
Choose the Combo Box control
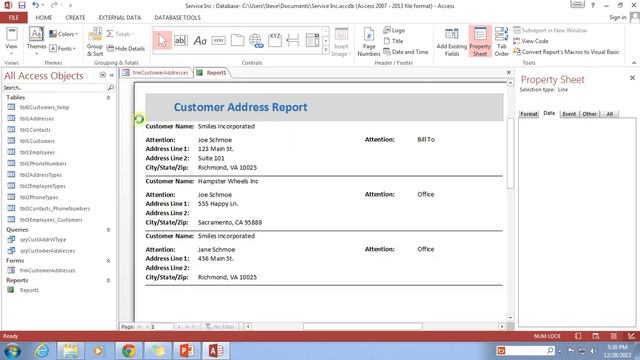pos(312,40)
